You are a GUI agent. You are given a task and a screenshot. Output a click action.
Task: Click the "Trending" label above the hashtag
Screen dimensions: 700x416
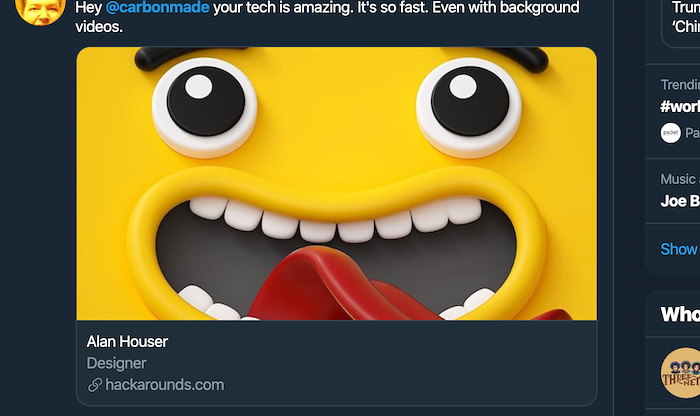680,85
